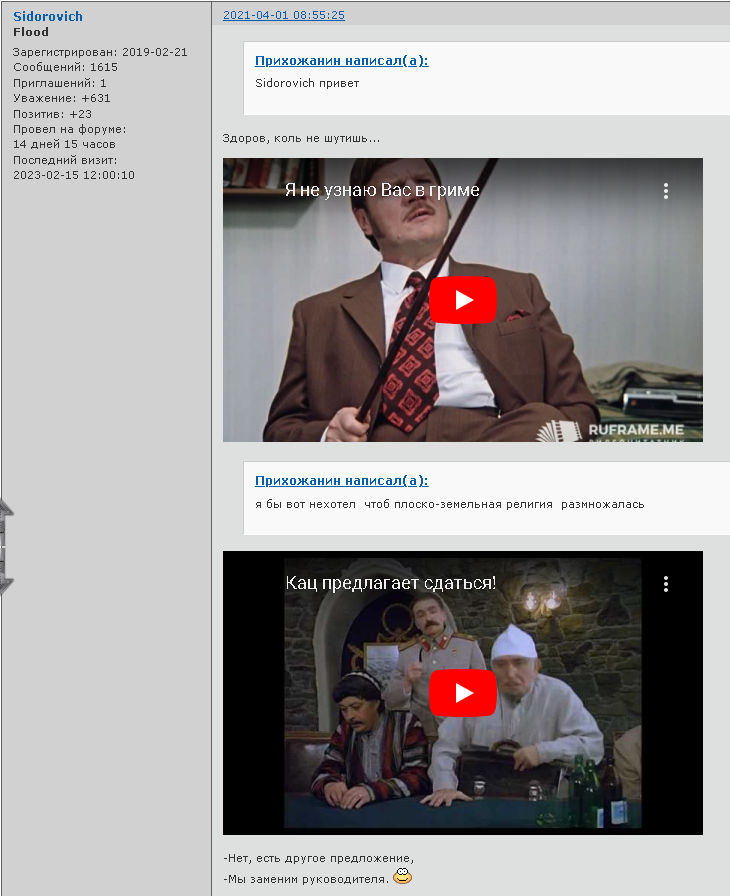
Task: Click the smiley emoticon after 'руководителя'
Action: (402, 875)
